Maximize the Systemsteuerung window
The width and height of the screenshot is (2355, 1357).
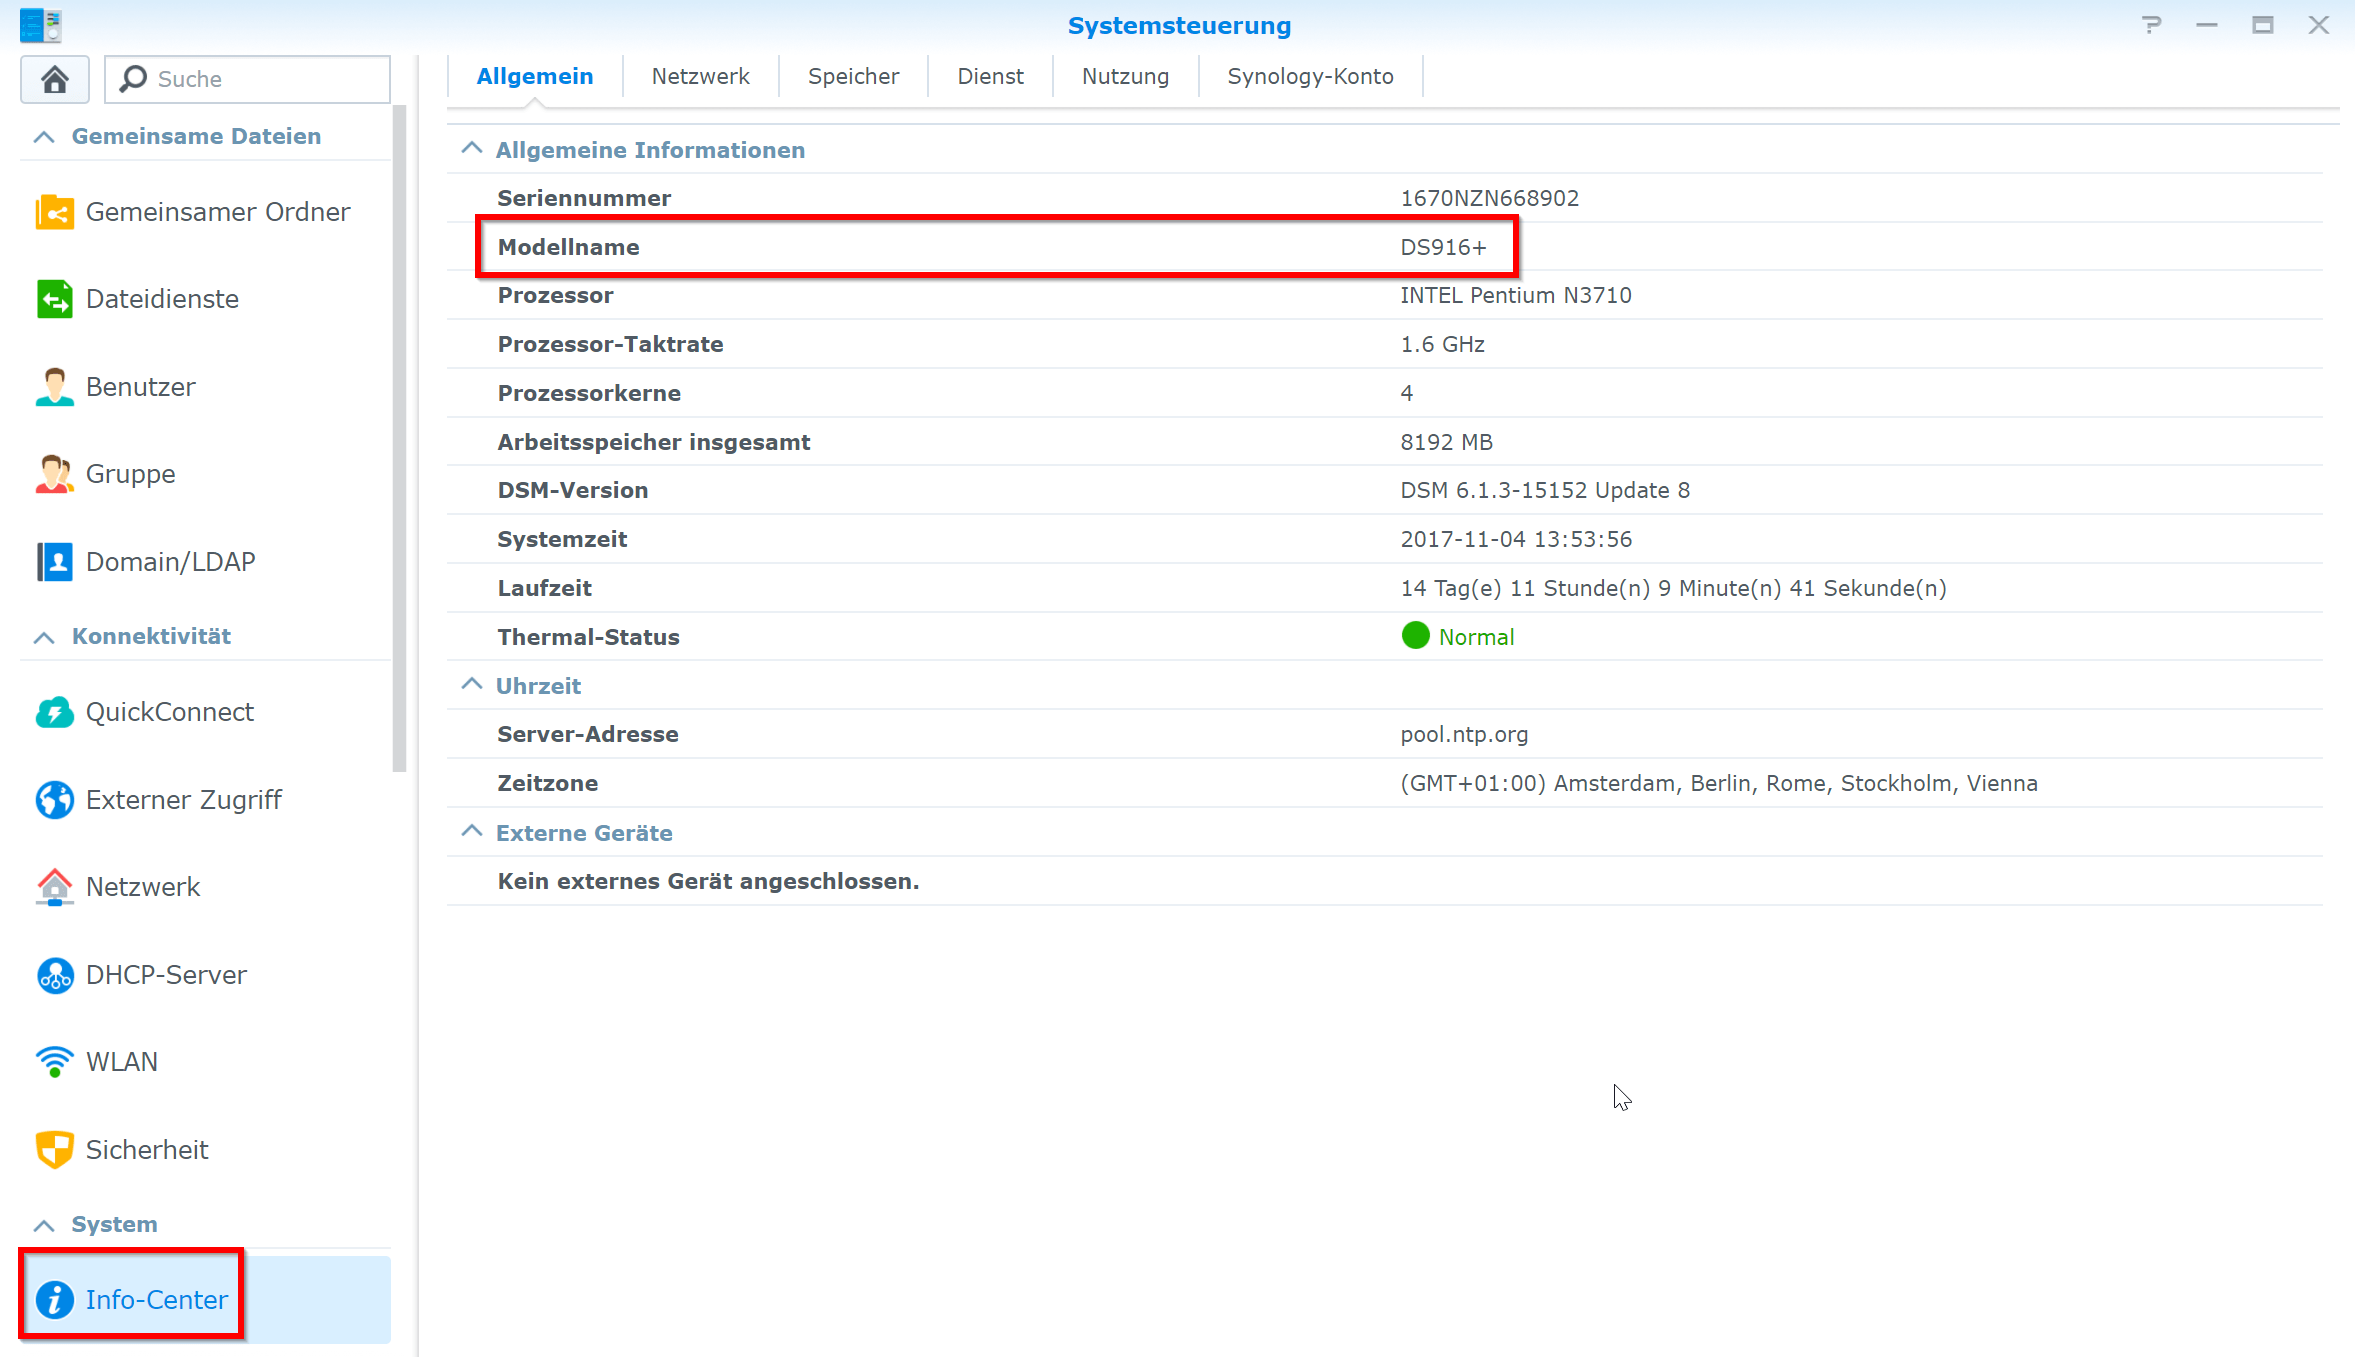click(2263, 25)
